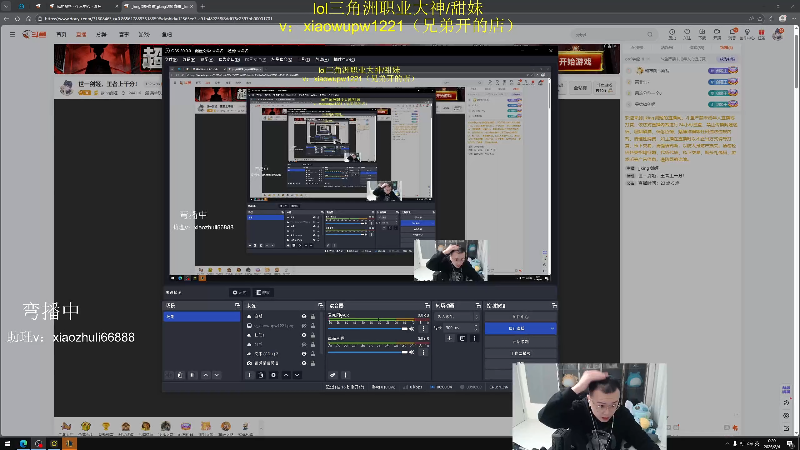Pop out the OBS Audio Mixer dock
Screen dimensions: 800x450
tap(427, 305)
